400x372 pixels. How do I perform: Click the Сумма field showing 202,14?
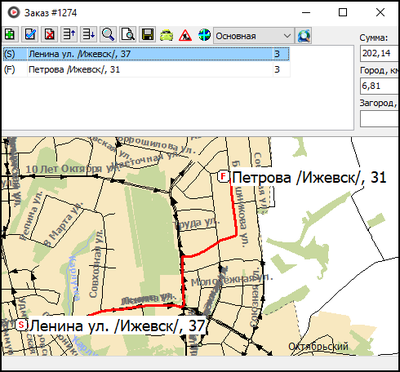tap(380, 53)
